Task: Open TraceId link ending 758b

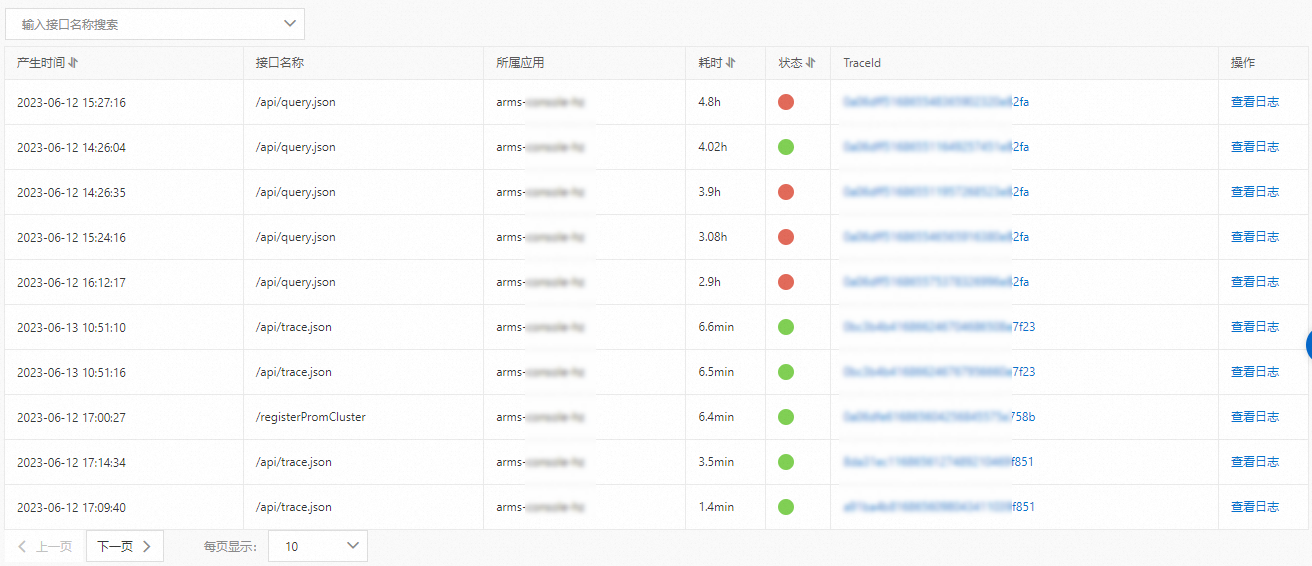Action: 939,417
